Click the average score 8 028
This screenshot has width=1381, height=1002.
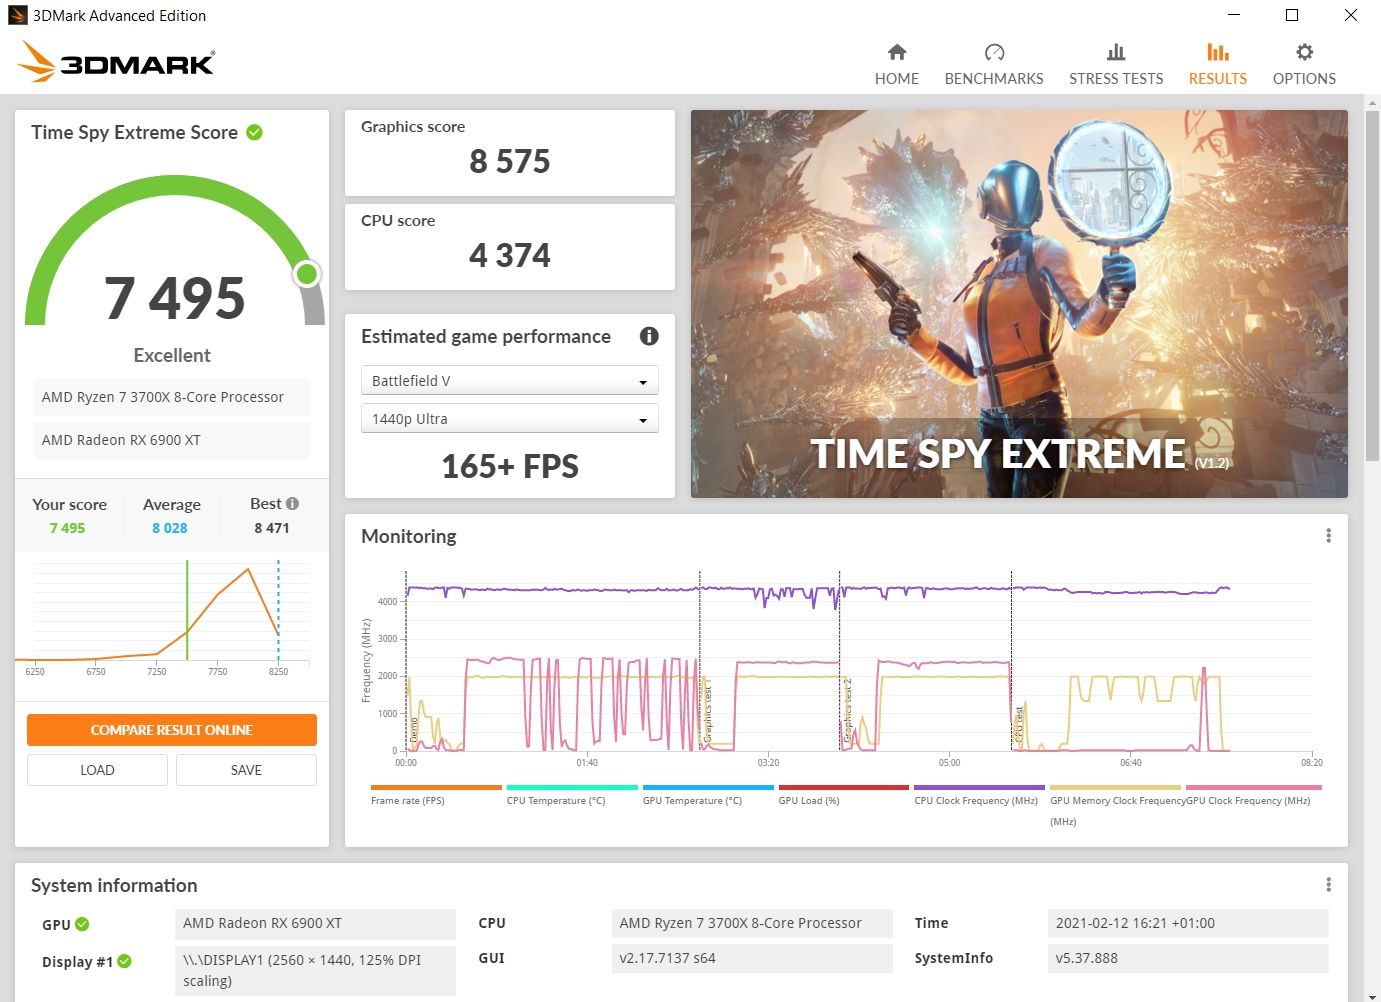pos(170,528)
